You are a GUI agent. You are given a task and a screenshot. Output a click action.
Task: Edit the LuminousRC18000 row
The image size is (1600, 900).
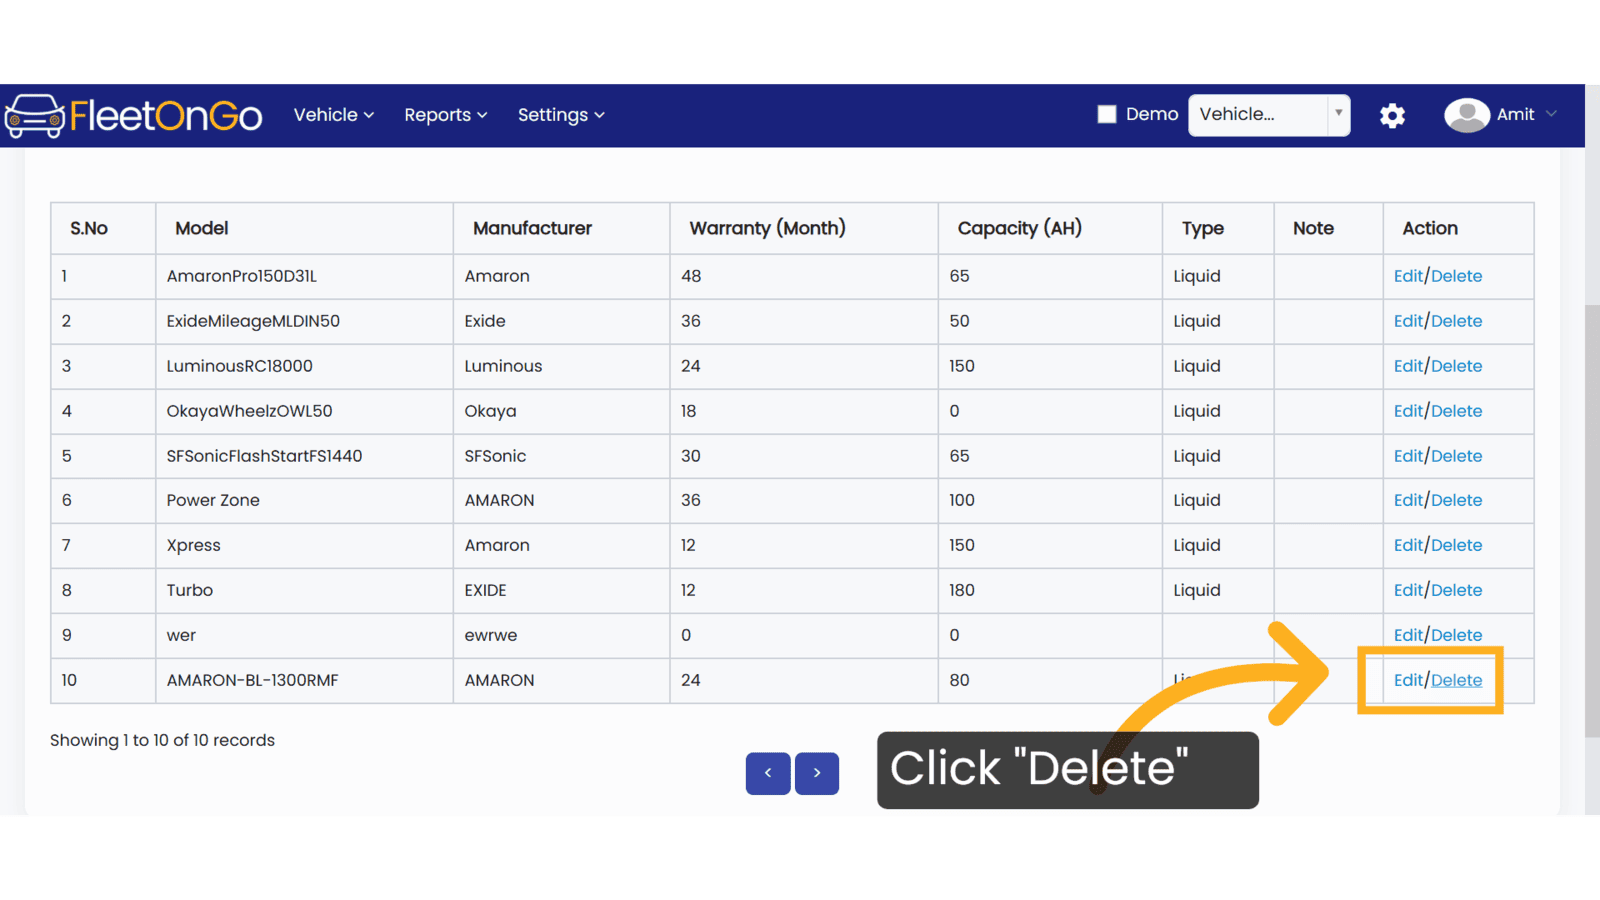(x=1408, y=366)
